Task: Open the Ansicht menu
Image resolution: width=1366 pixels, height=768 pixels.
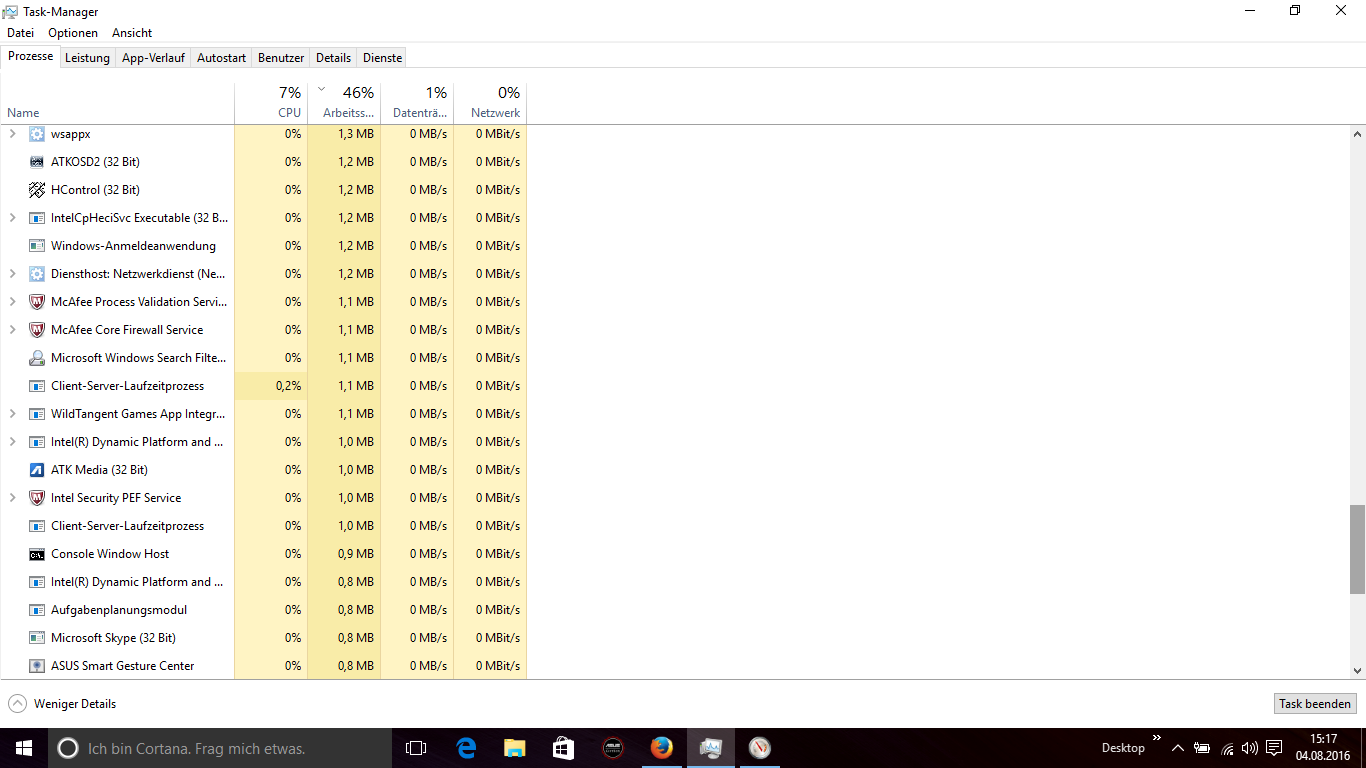Action: [132, 33]
